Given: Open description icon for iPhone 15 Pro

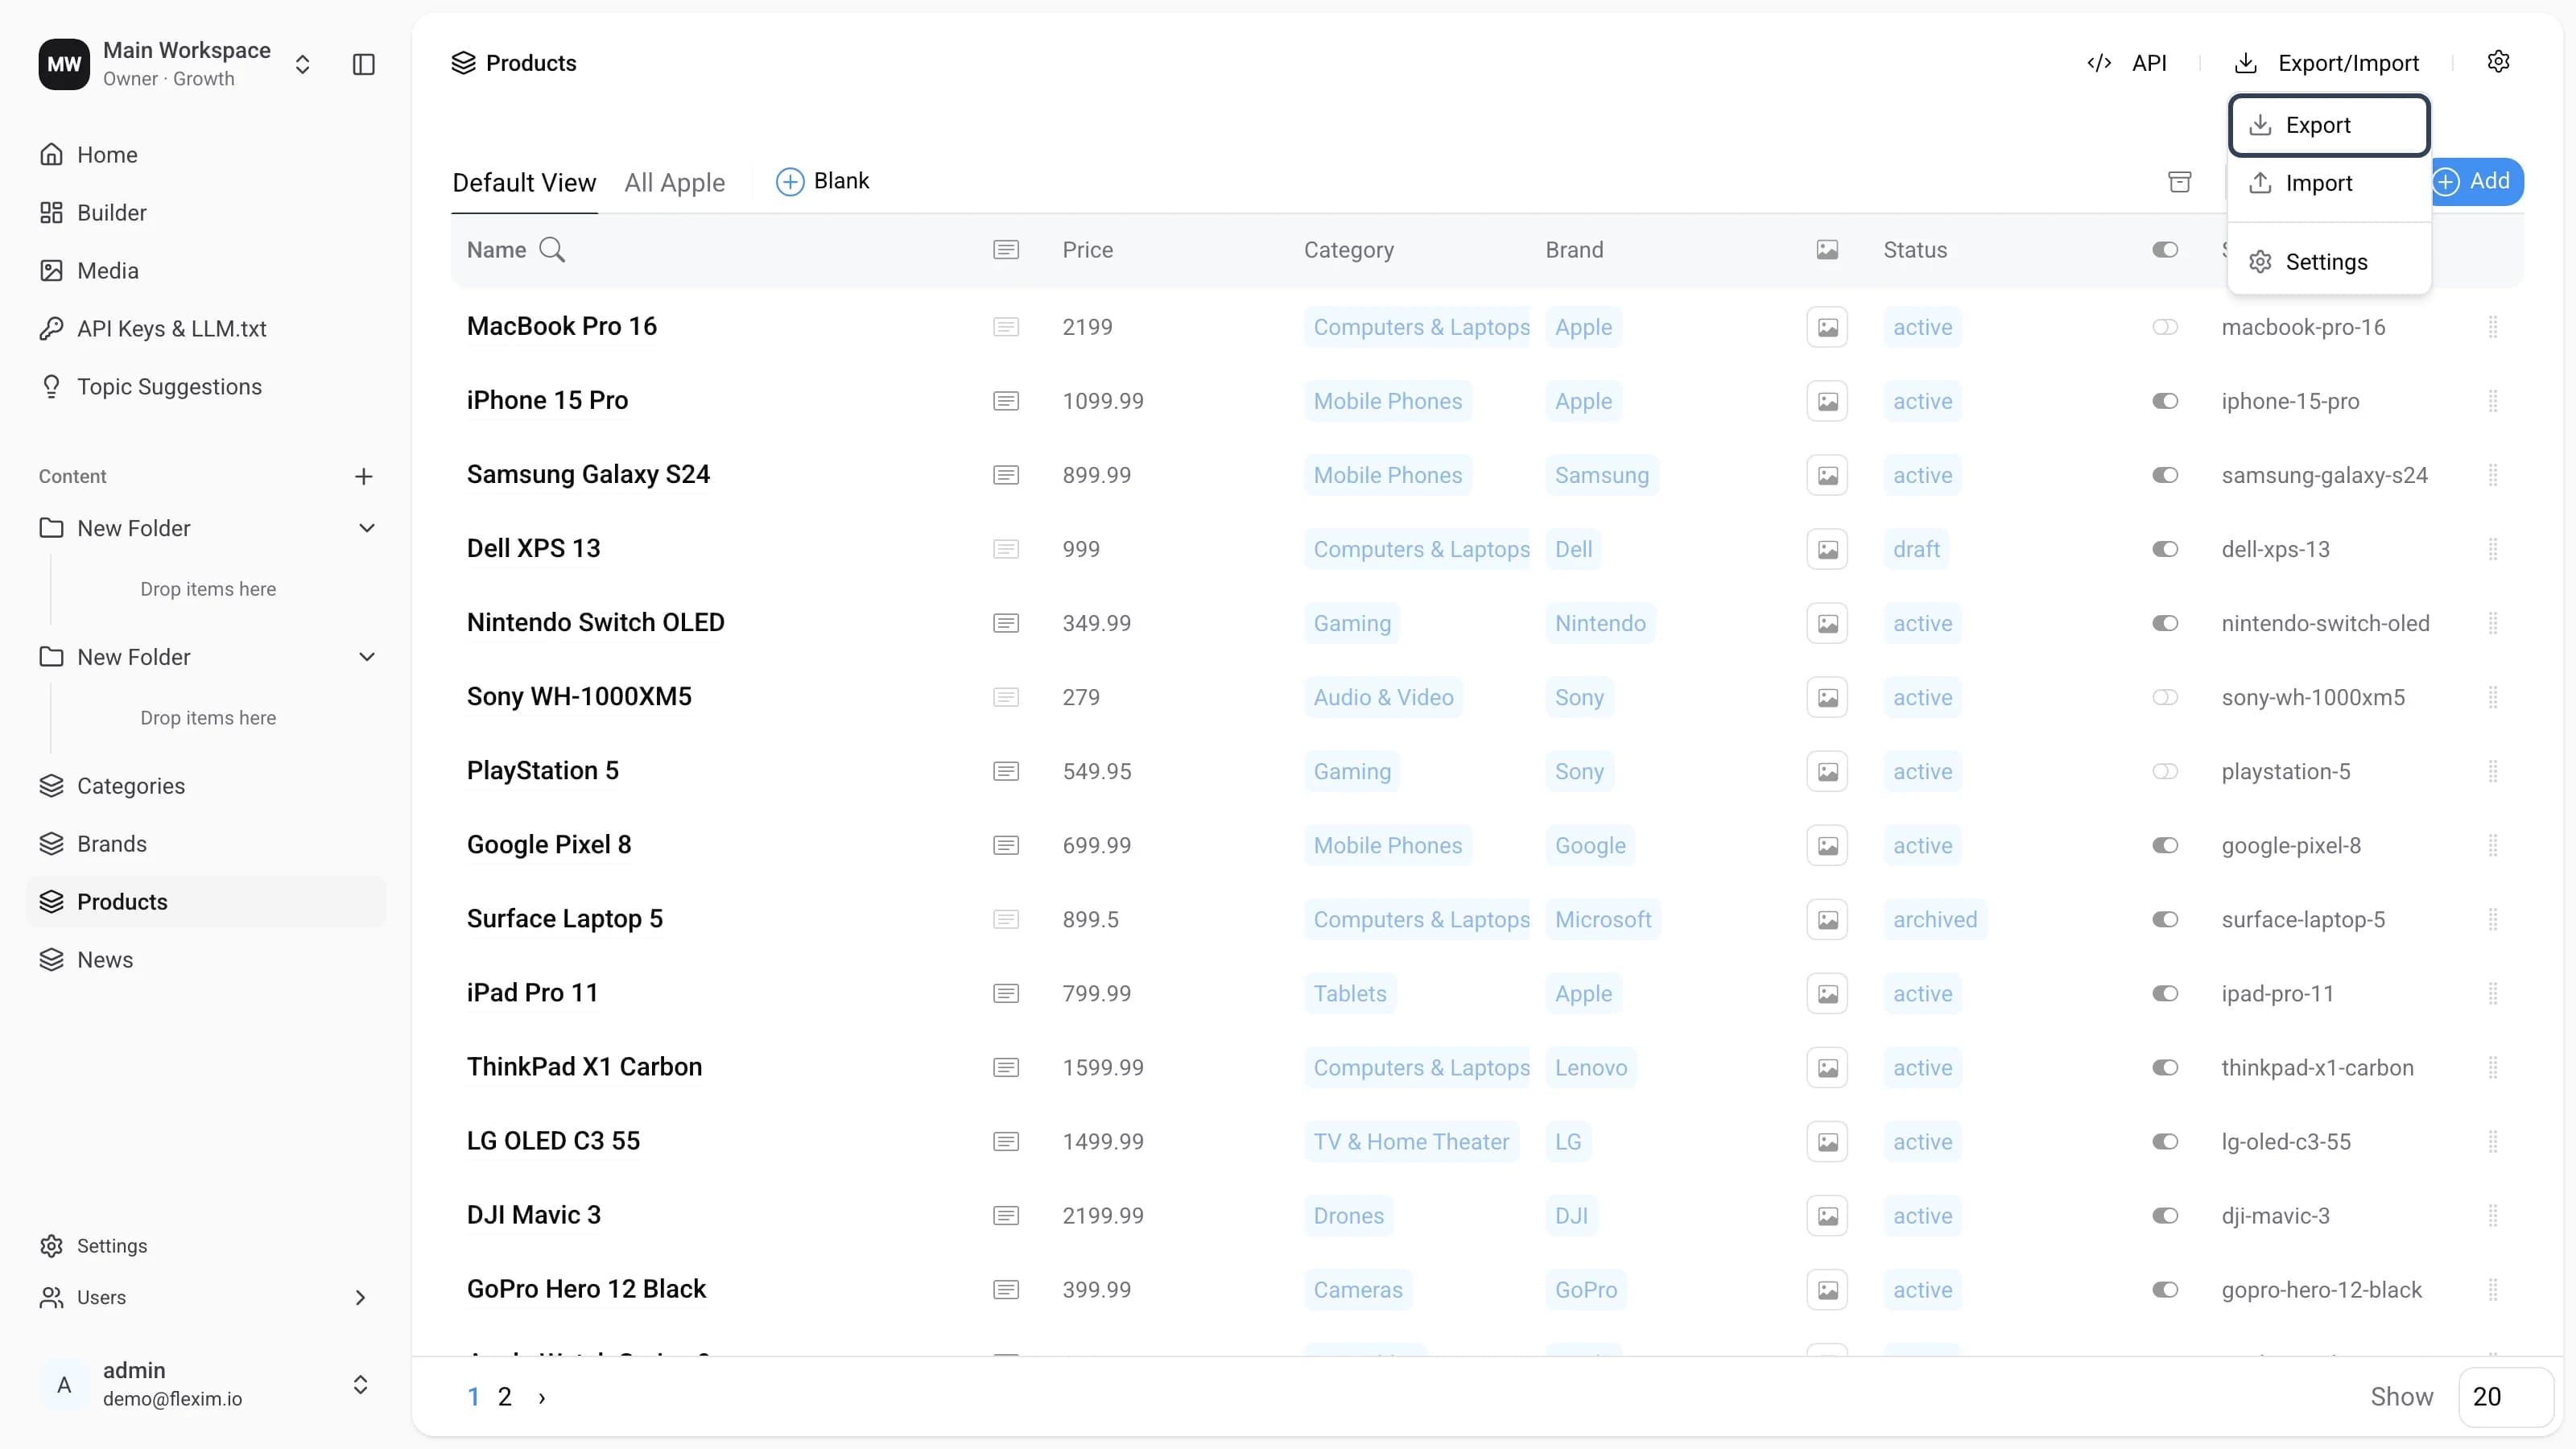Looking at the screenshot, I should [1006, 401].
